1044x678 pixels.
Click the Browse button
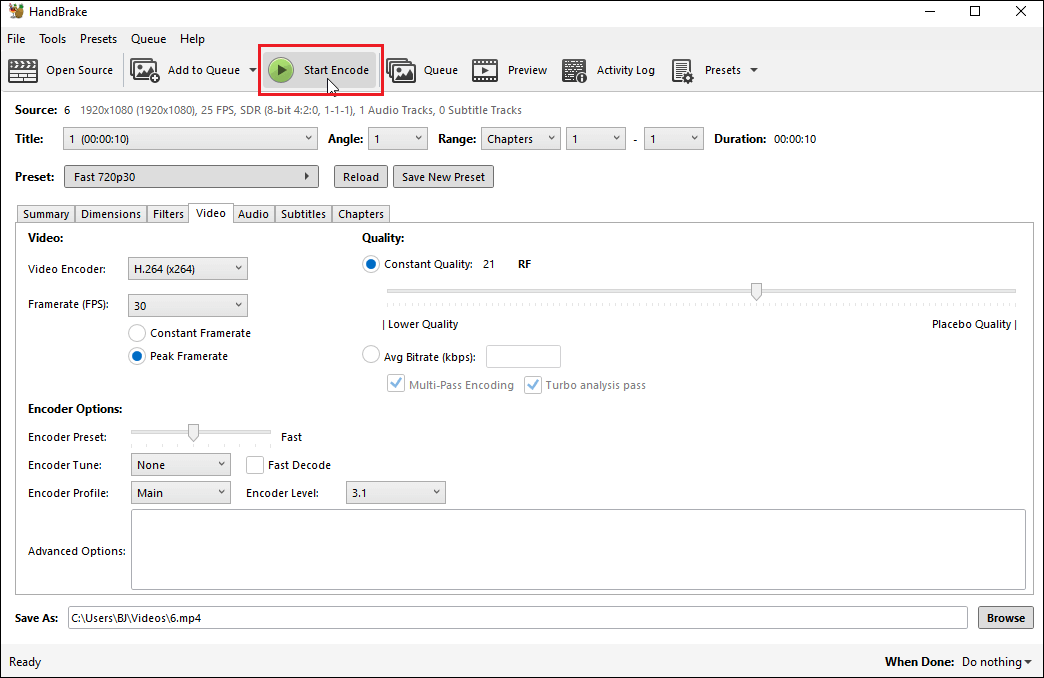click(1005, 617)
